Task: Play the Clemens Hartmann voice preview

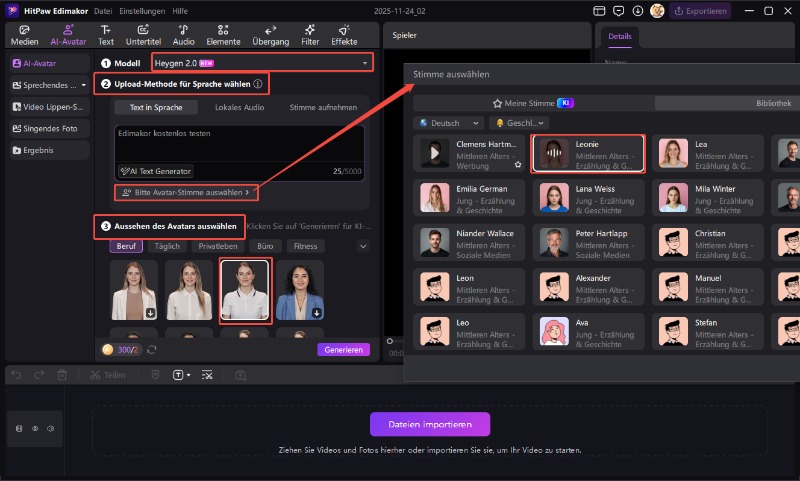Action: [432, 152]
